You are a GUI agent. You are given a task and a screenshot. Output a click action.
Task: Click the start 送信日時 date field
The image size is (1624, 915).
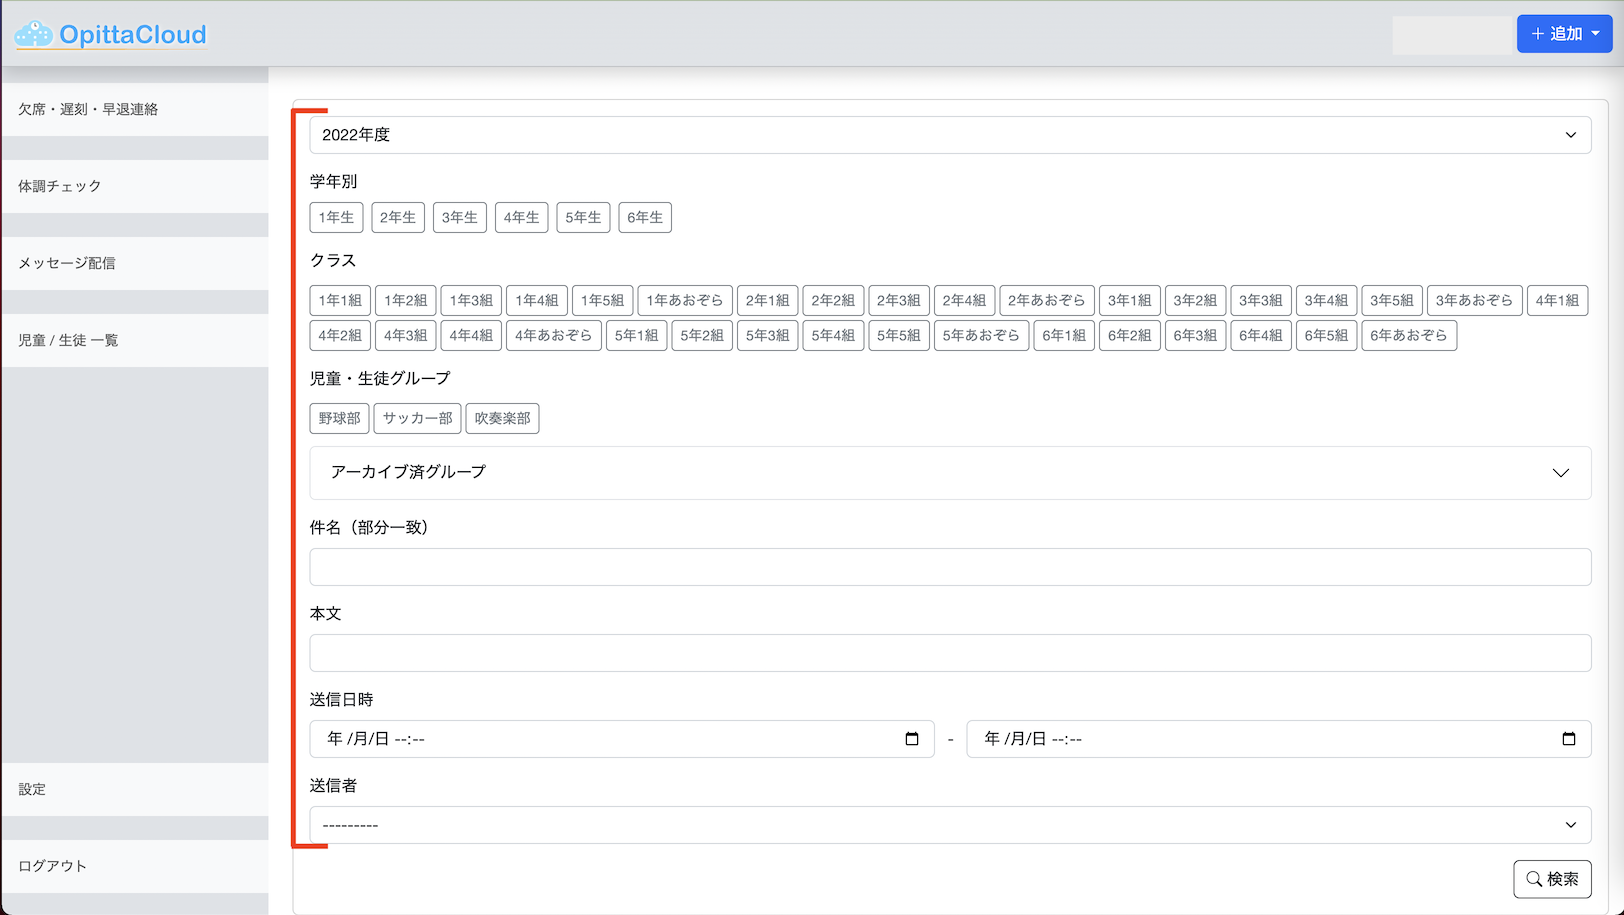[622, 739]
